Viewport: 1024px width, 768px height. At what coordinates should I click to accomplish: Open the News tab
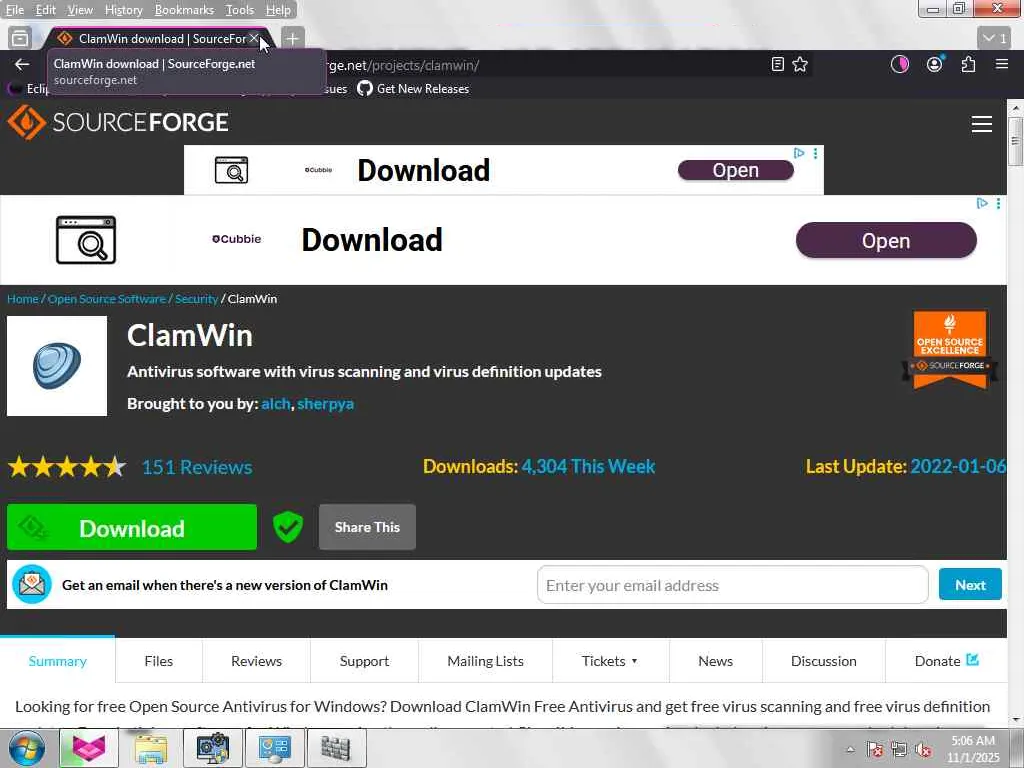click(x=715, y=661)
